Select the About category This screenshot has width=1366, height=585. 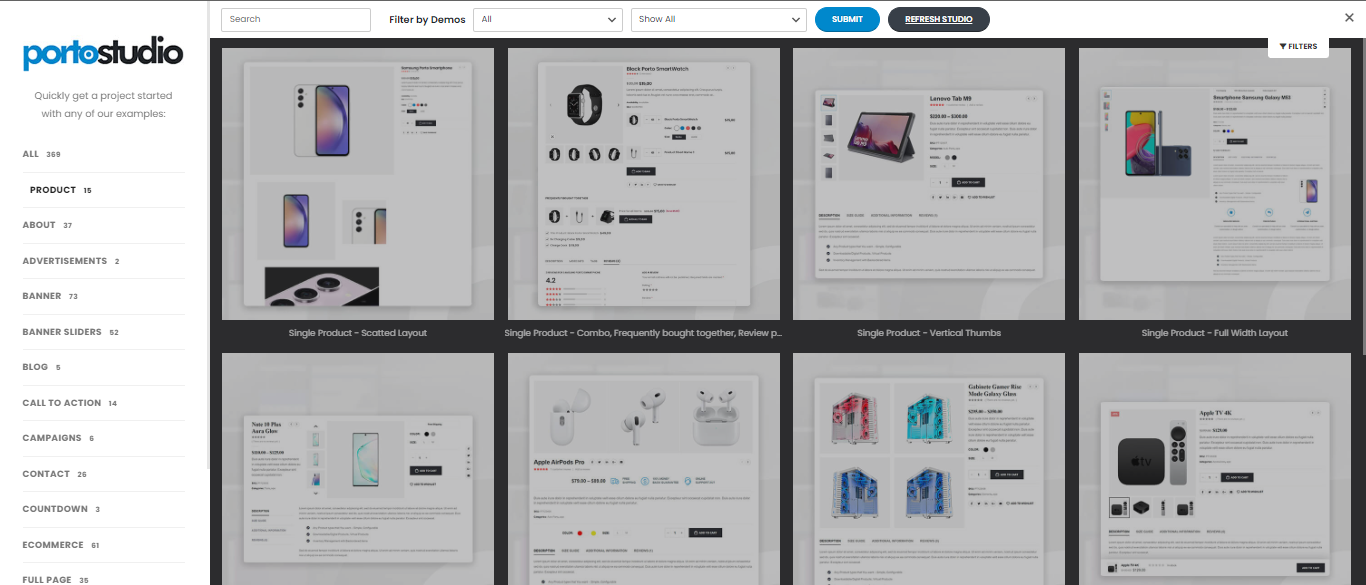click(x=47, y=225)
